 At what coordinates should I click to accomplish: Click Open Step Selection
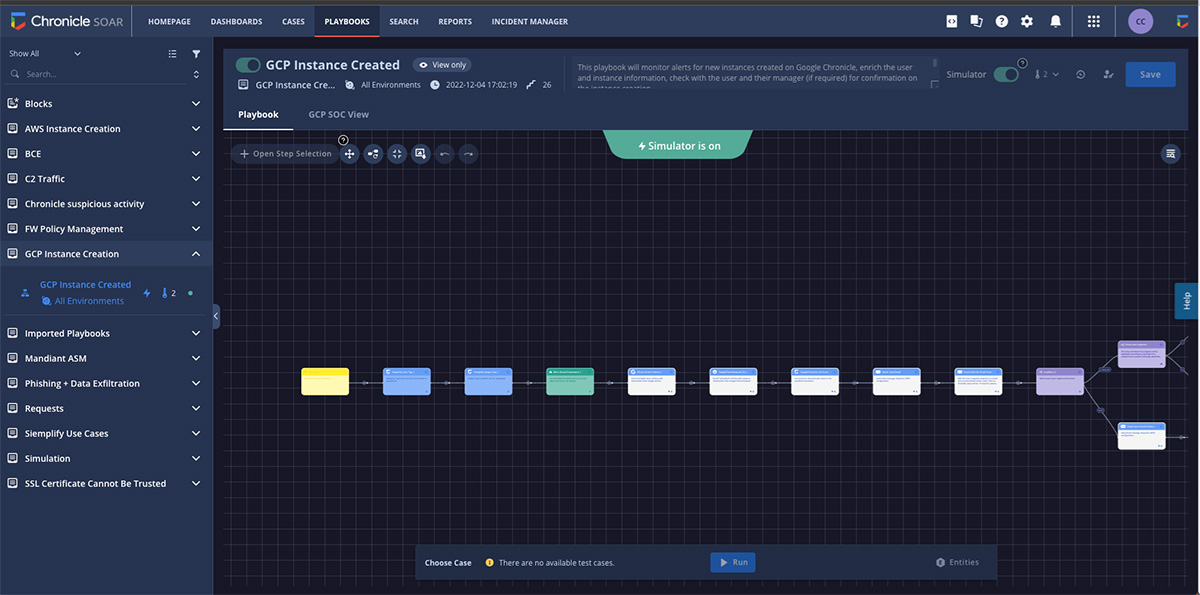(285, 154)
